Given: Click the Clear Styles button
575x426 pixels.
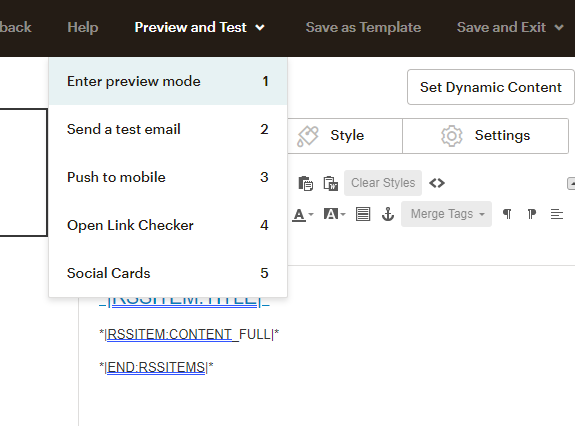Looking at the screenshot, I should 383,183.
